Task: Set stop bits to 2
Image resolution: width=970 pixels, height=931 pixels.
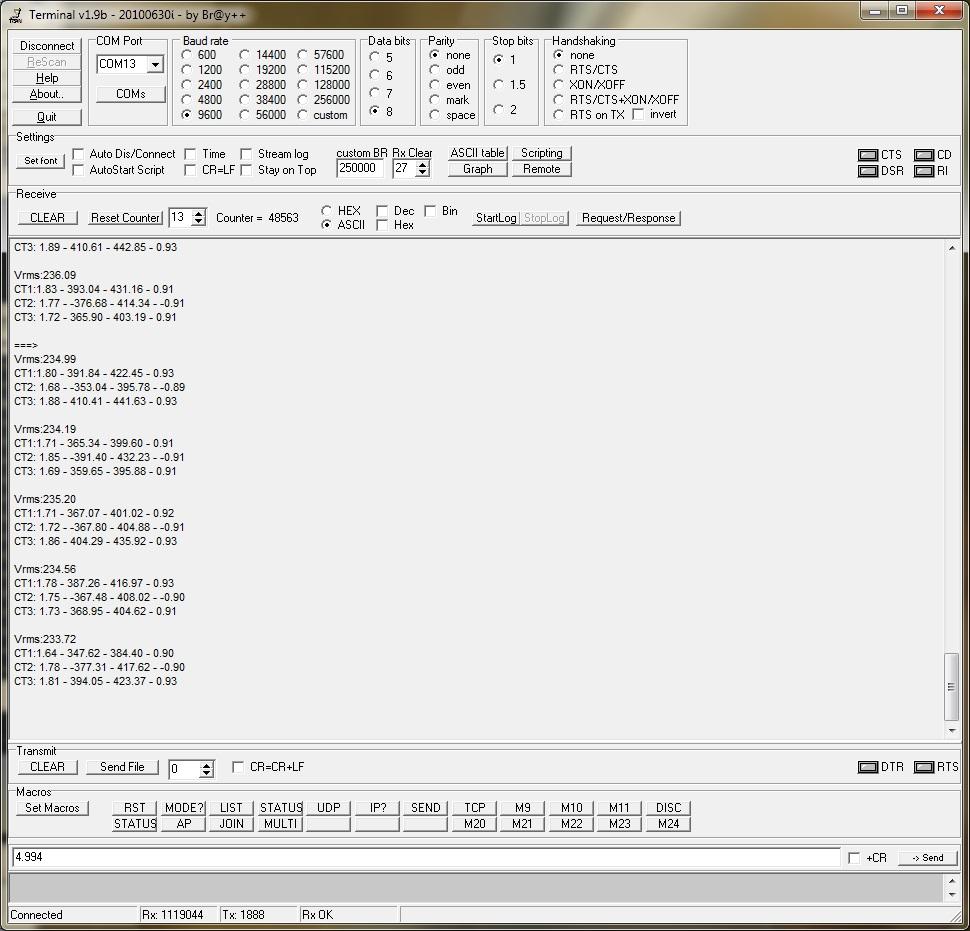Action: point(499,109)
